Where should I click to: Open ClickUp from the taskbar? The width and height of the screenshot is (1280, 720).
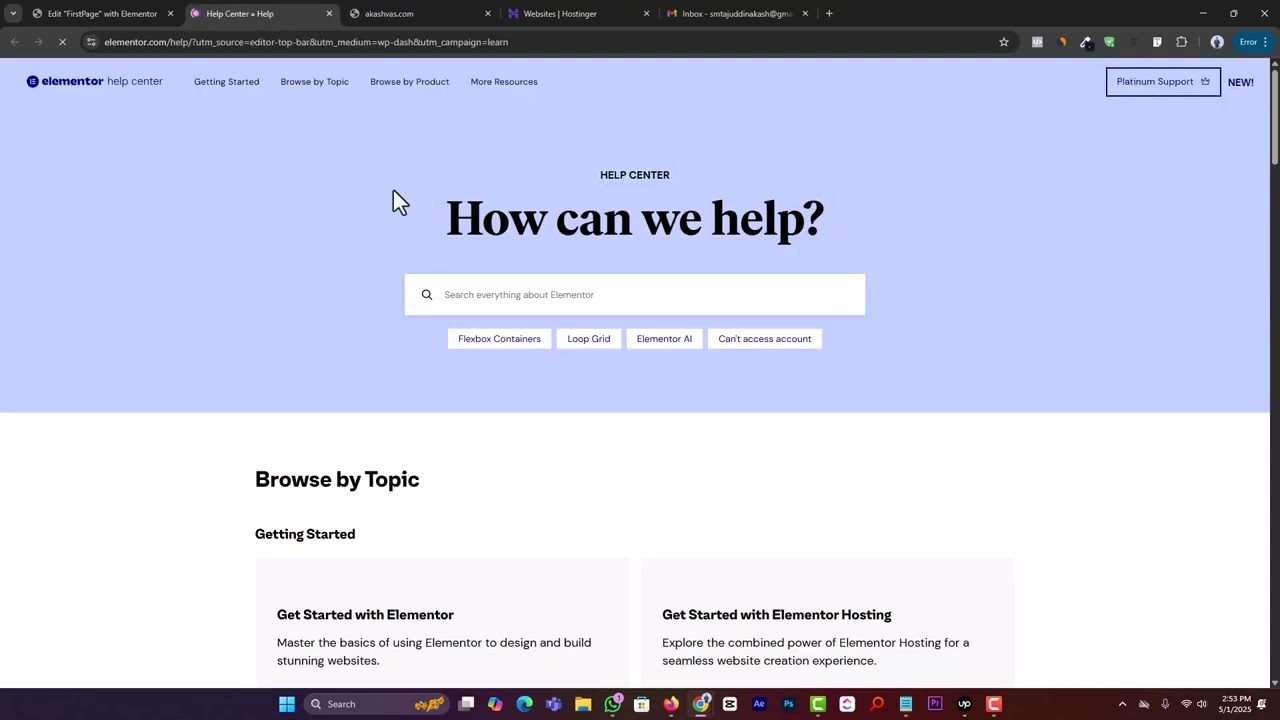(847, 704)
